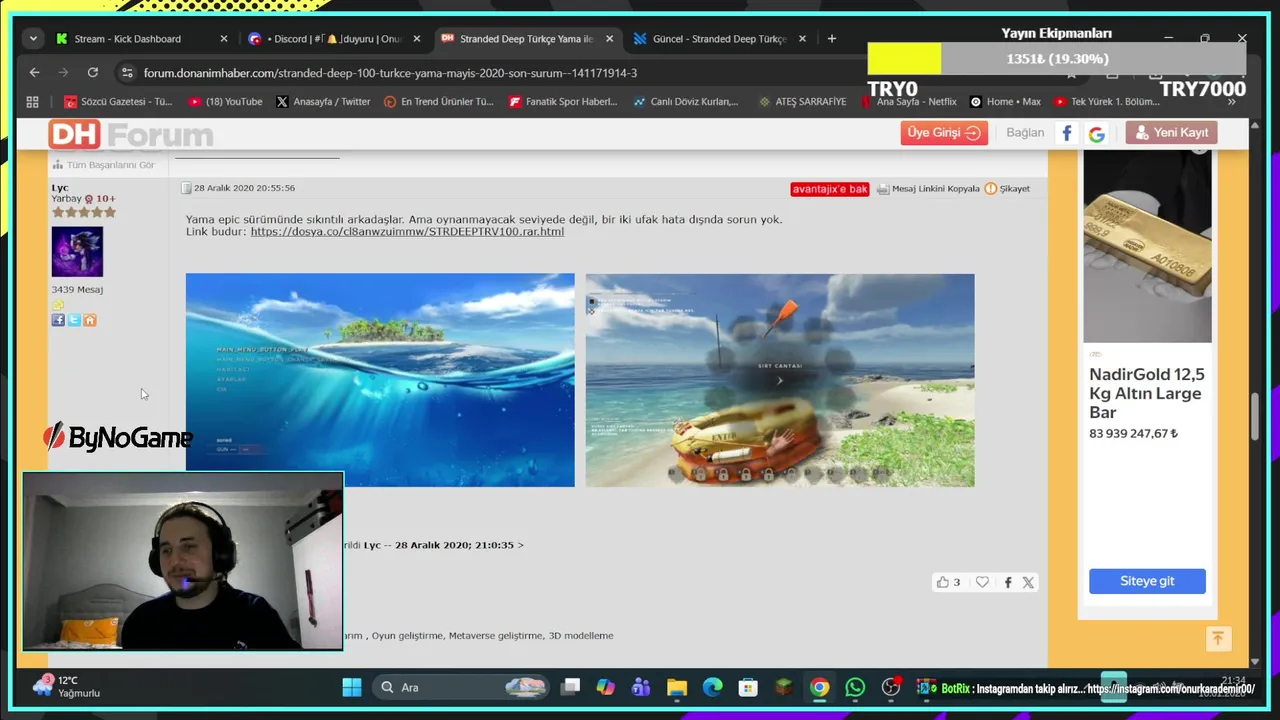Share post on Facebook icon
This screenshot has height=720, width=1280.
pos(1008,582)
